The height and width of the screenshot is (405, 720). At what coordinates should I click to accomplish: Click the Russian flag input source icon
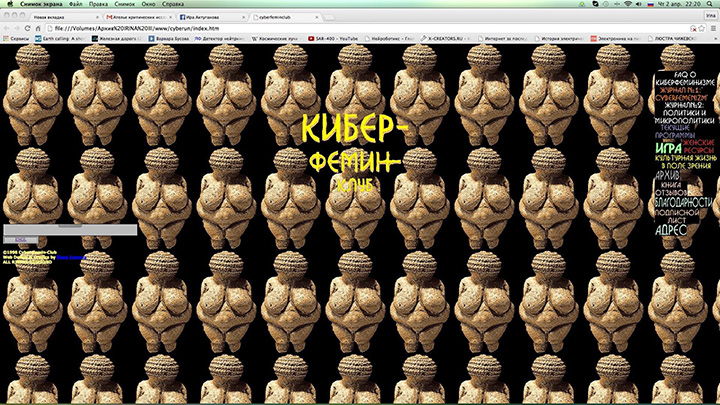(x=650, y=4)
